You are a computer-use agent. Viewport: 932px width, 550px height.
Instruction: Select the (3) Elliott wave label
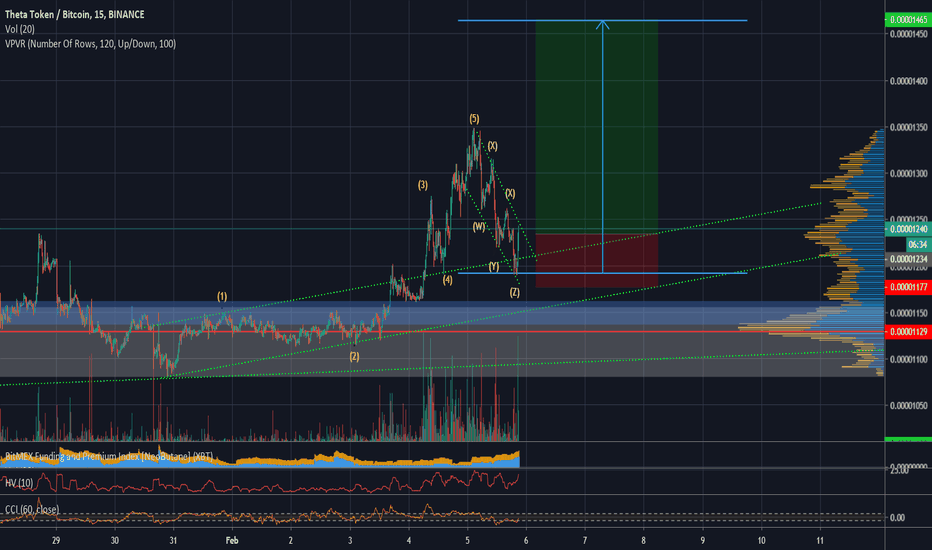click(x=423, y=185)
